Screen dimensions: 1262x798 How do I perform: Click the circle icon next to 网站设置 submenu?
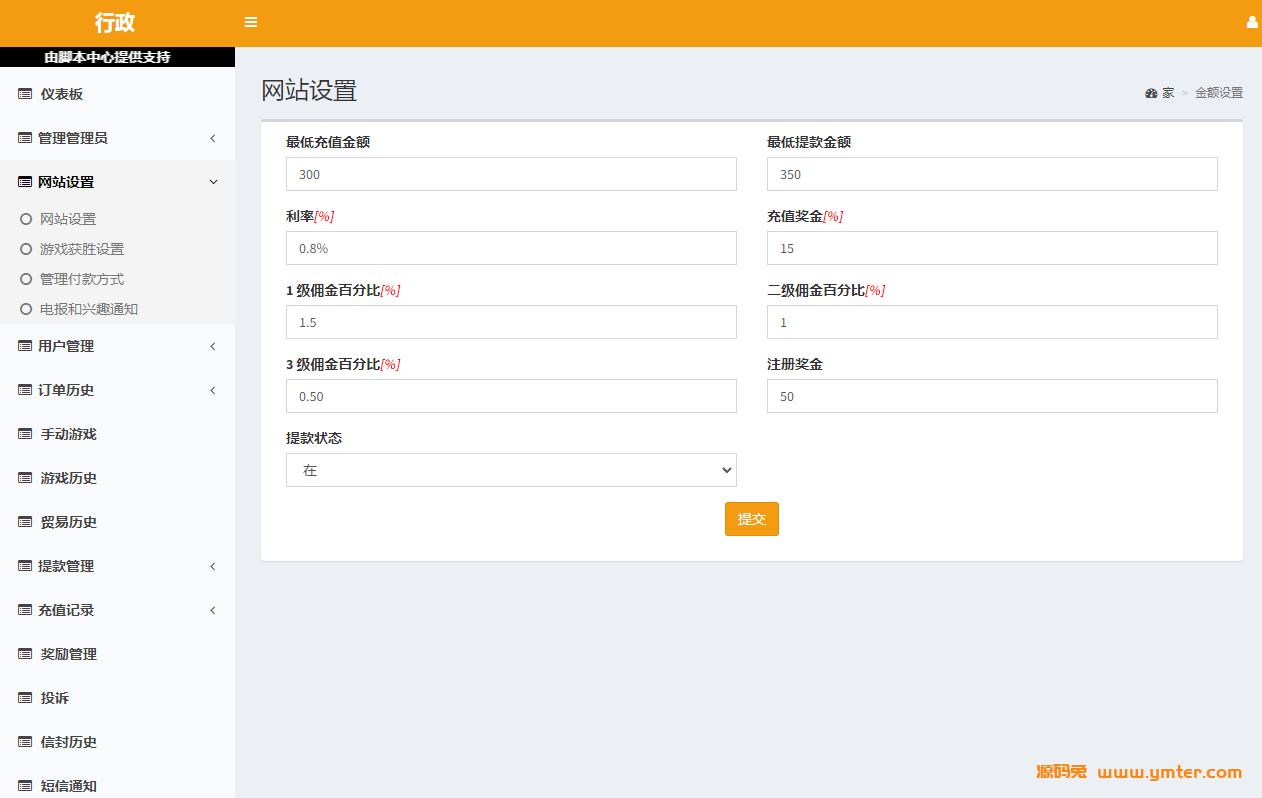click(x=26, y=219)
